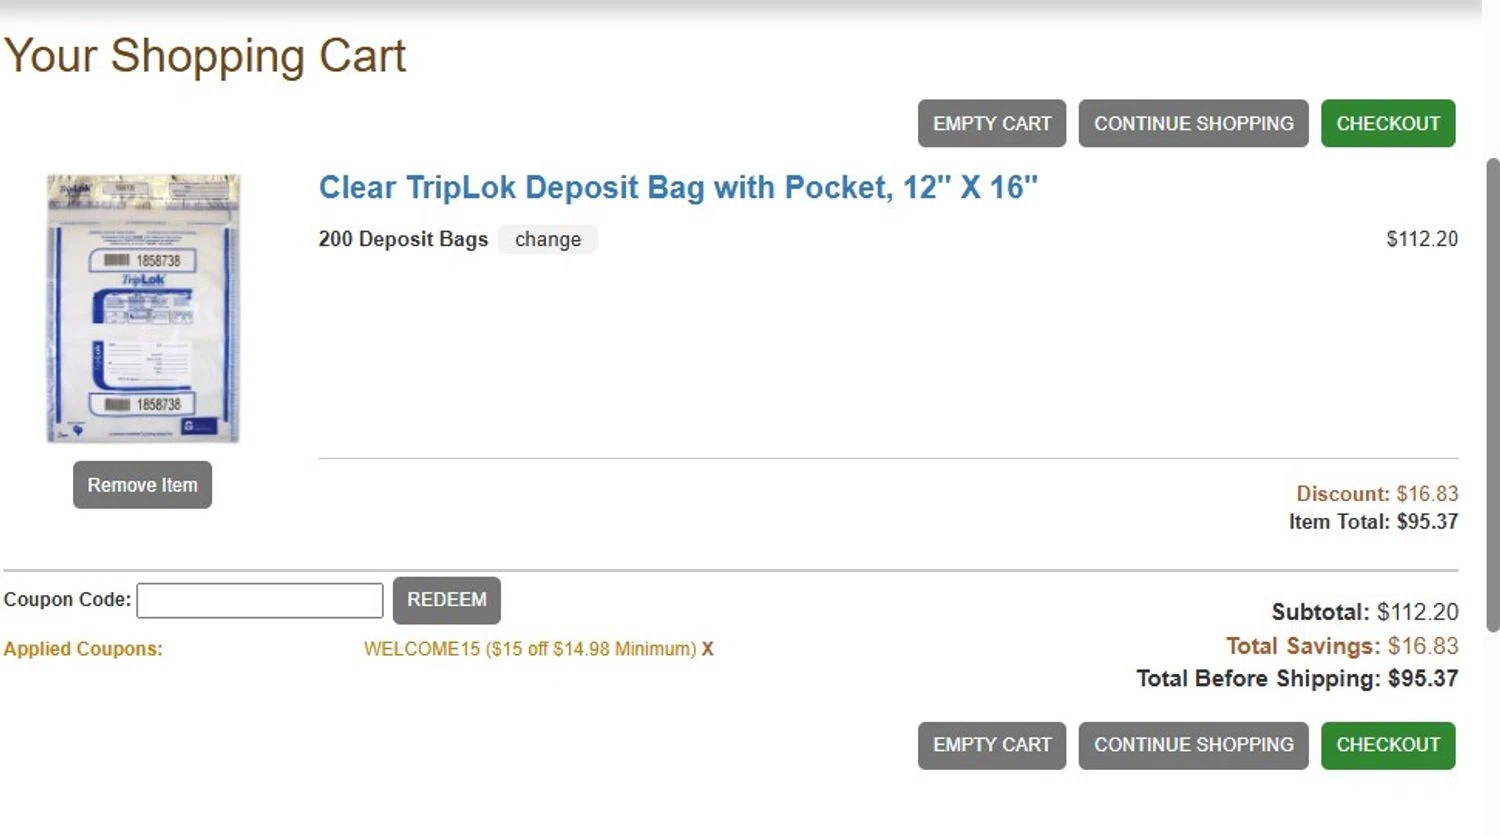This screenshot has width=1500, height=836.
Task: Click the page's vertical scrollbar thumb
Action: click(1492, 395)
